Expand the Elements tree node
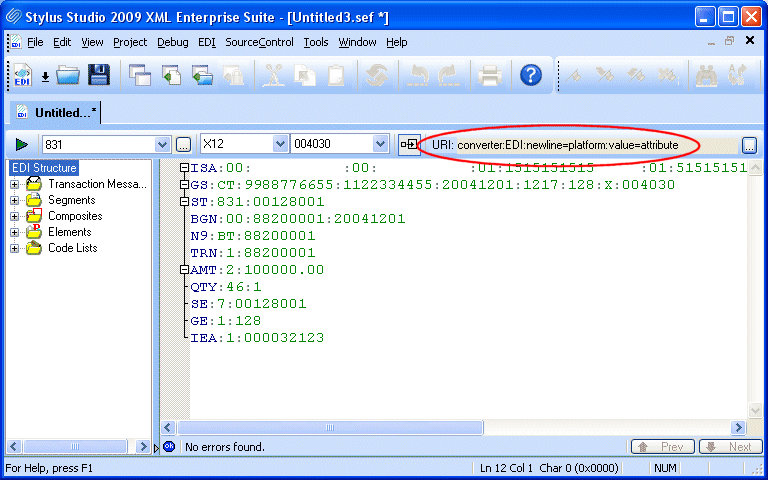Image resolution: width=768 pixels, height=480 pixels. click(14, 232)
